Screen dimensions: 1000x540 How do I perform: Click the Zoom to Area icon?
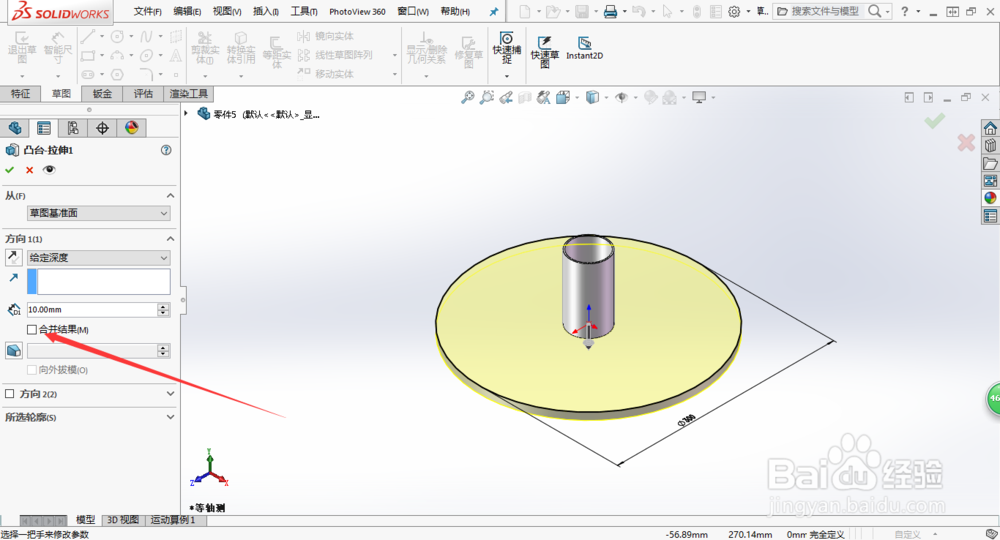(487, 98)
